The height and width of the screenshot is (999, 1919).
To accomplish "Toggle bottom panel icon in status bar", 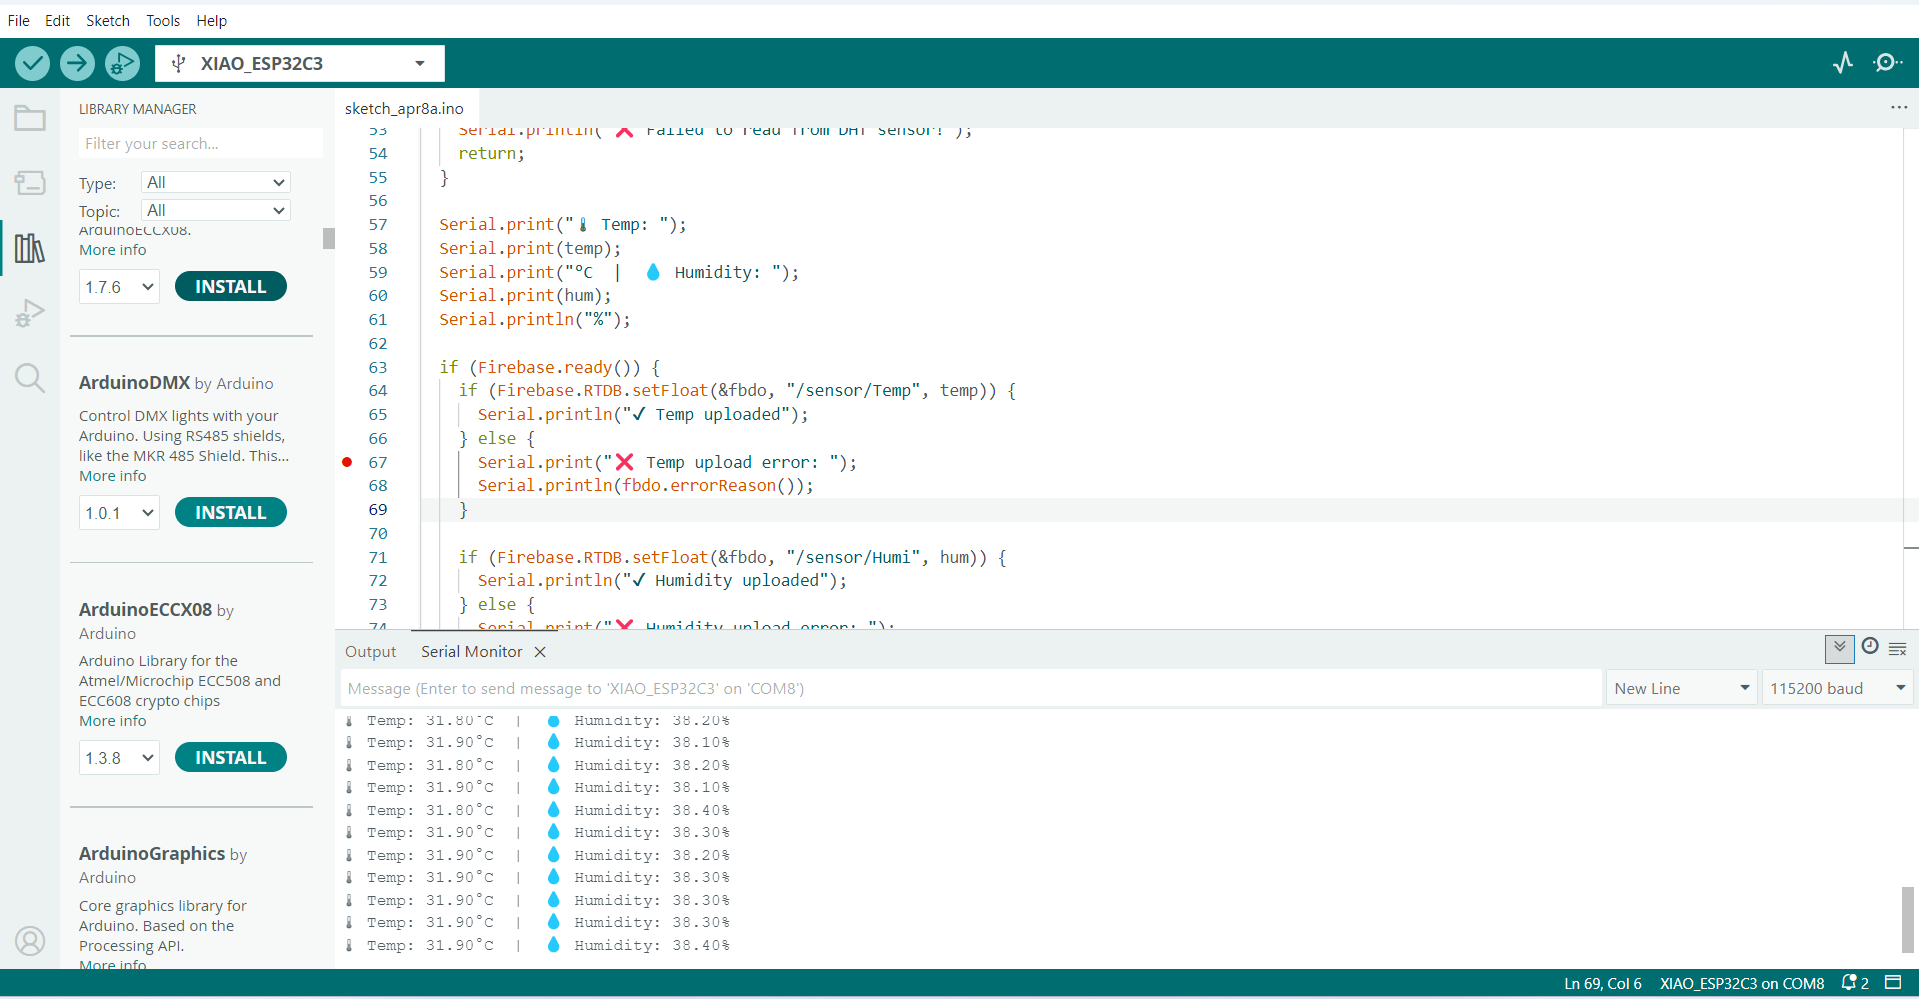I will [1892, 982].
